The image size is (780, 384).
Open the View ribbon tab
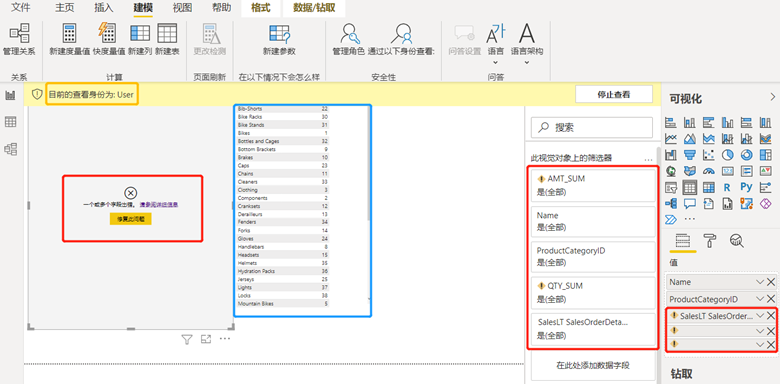click(183, 7)
